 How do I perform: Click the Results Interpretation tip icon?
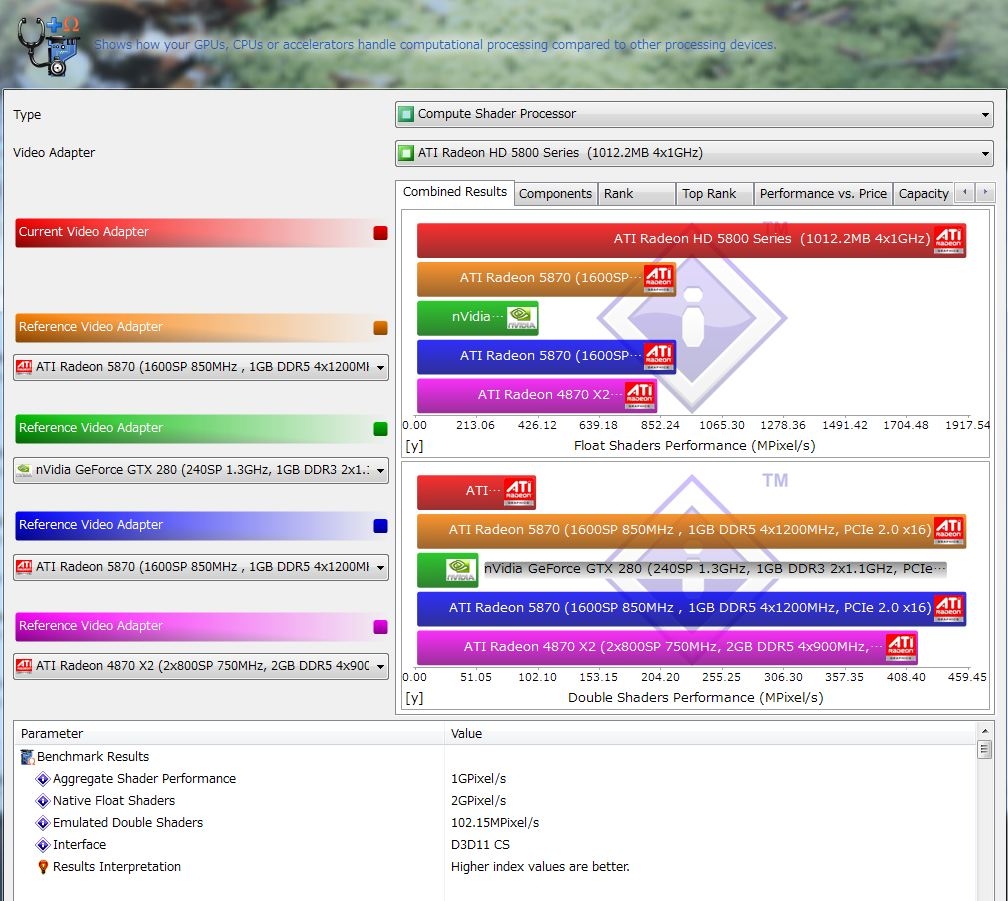click(43, 867)
